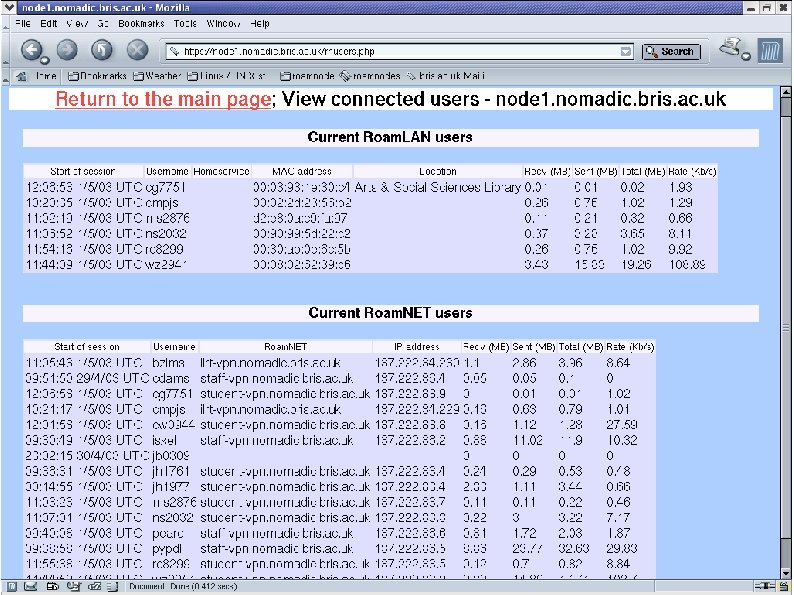The height and width of the screenshot is (595, 794).
Task: Click the Mozilla throbber logo icon
Action: [770, 51]
